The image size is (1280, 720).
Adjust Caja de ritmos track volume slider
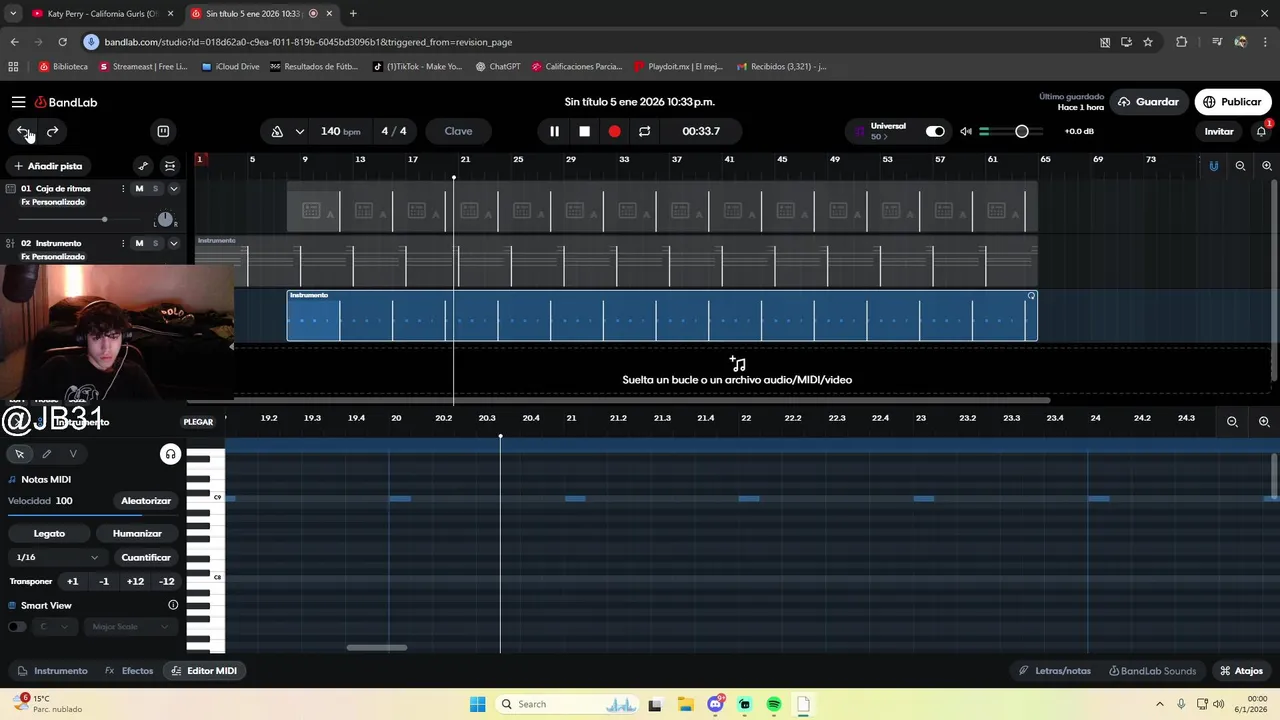click(x=104, y=219)
